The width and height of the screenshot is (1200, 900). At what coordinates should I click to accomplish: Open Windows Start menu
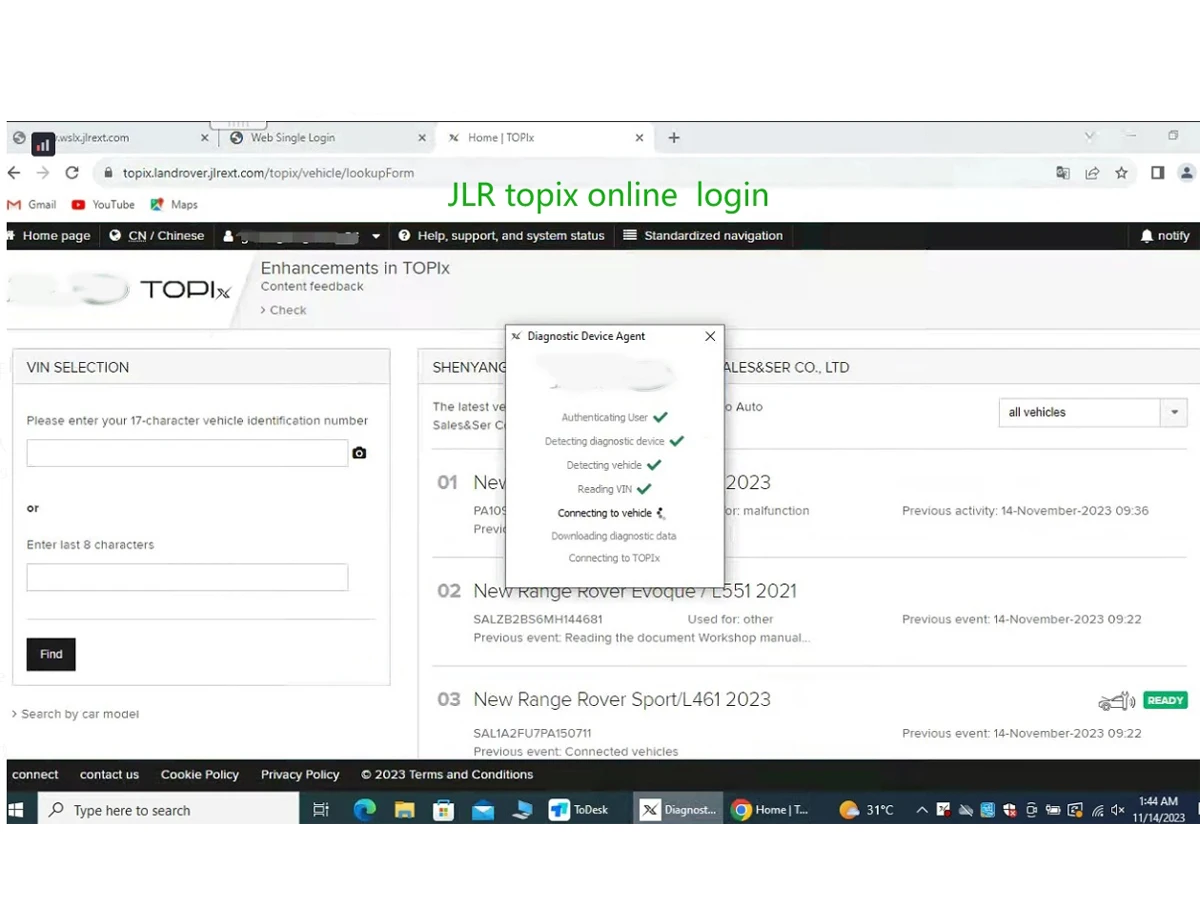(x=16, y=810)
